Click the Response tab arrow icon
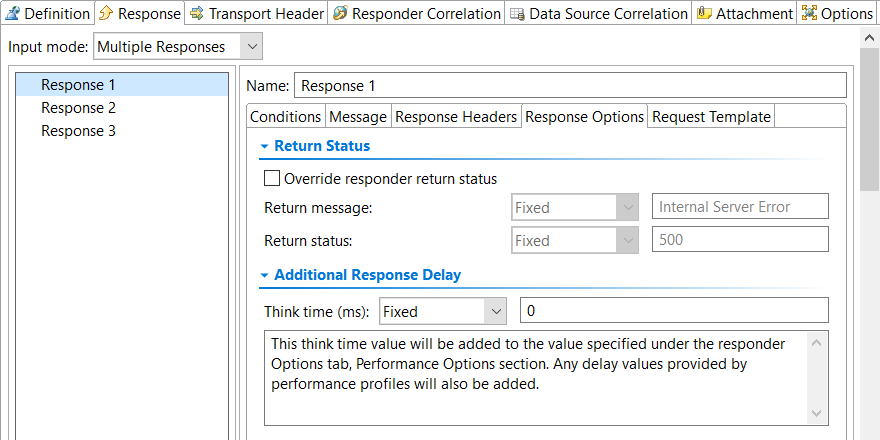 tap(106, 13)
